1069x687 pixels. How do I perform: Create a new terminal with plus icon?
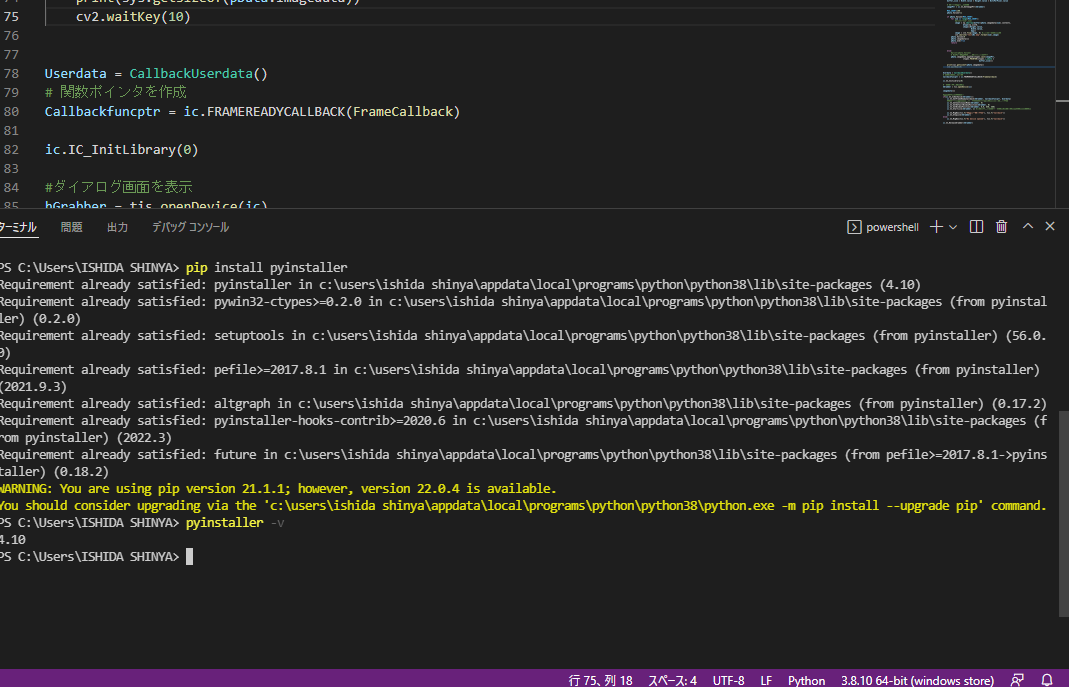coord(936,226)
